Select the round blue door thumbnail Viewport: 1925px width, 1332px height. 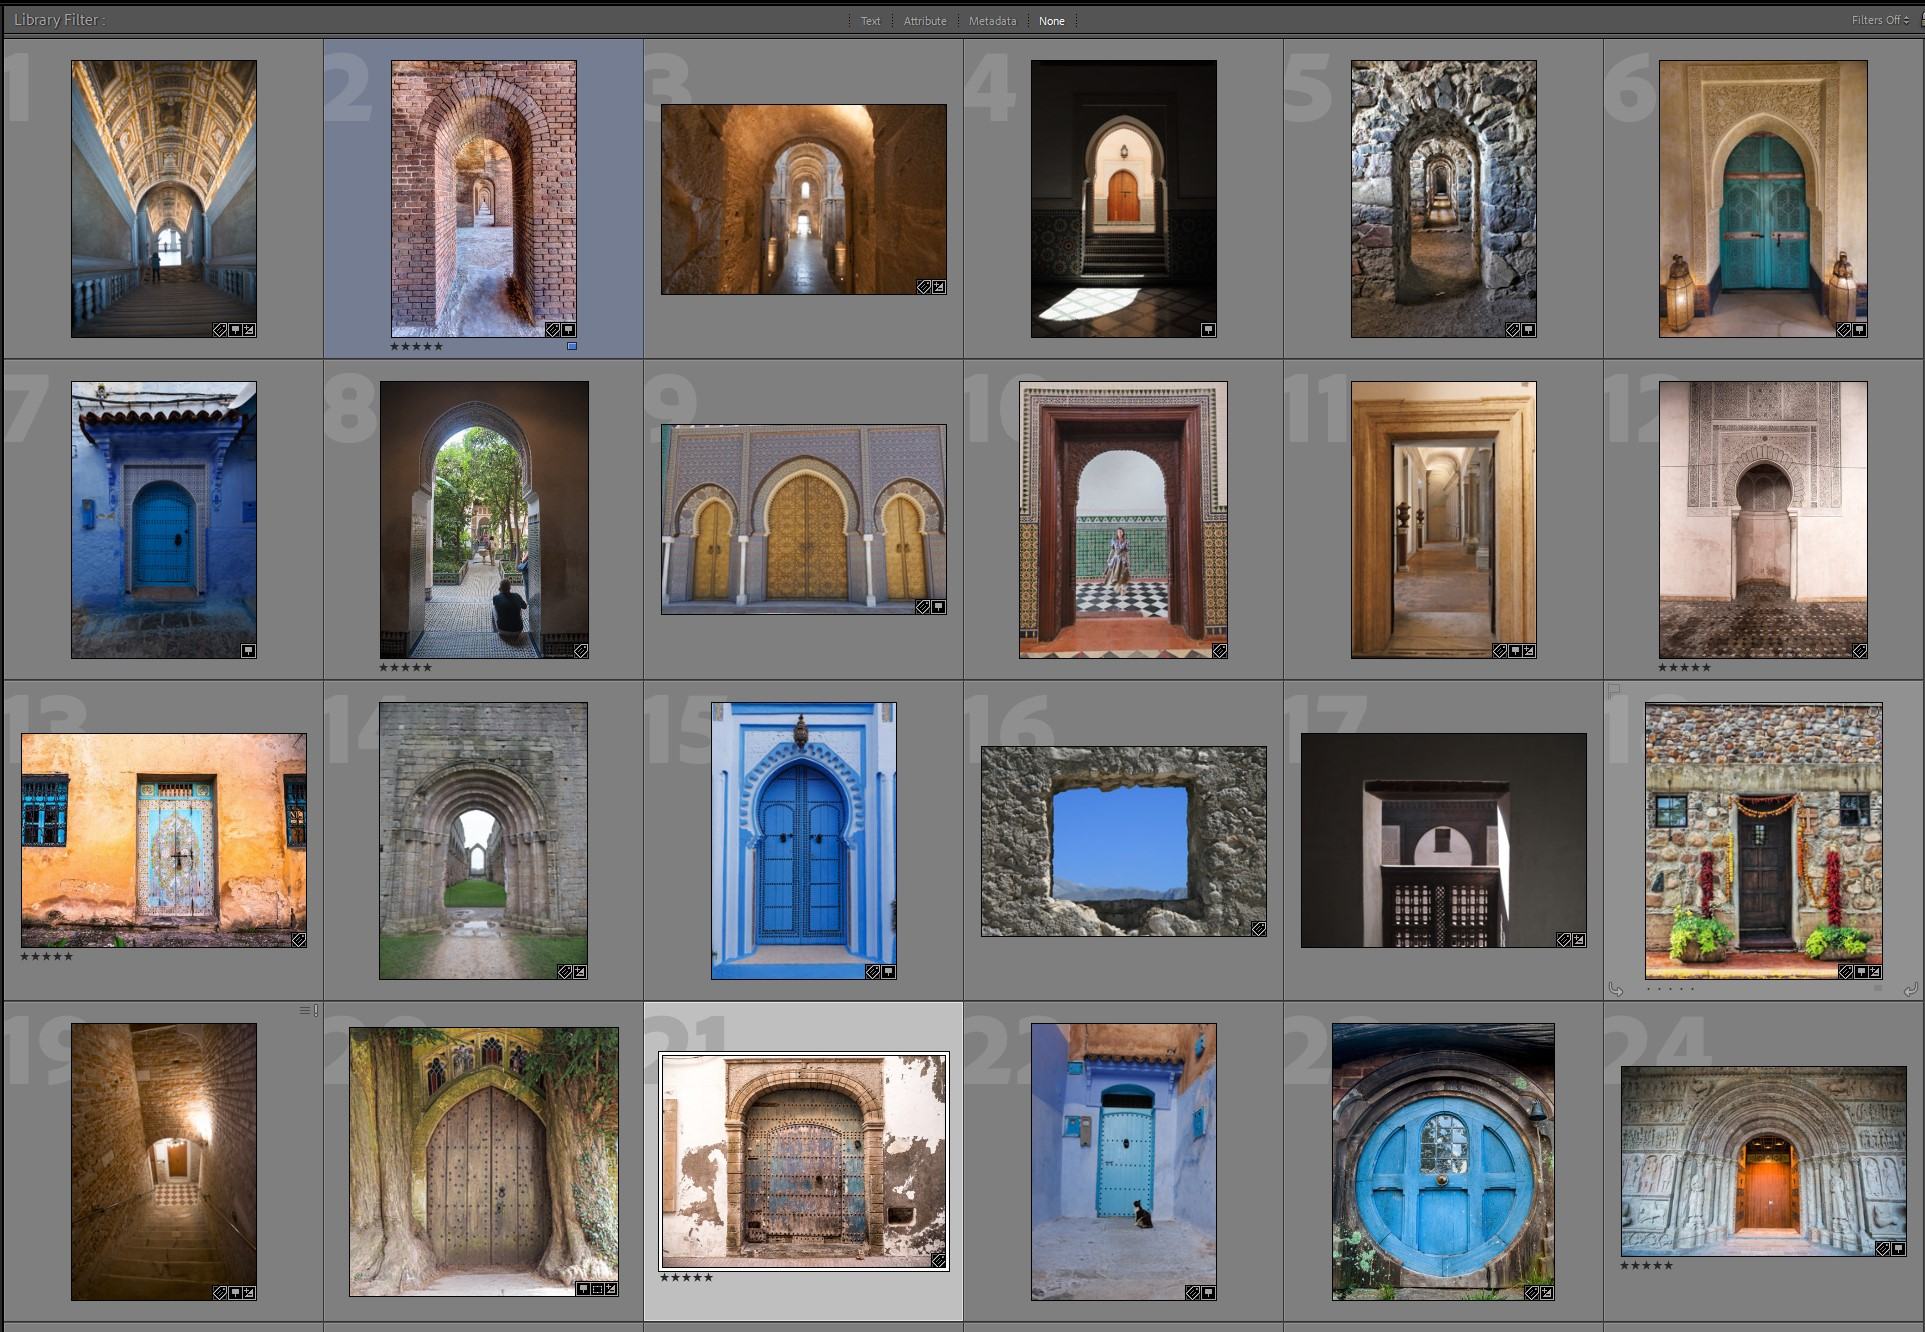pos(1443,1161)
